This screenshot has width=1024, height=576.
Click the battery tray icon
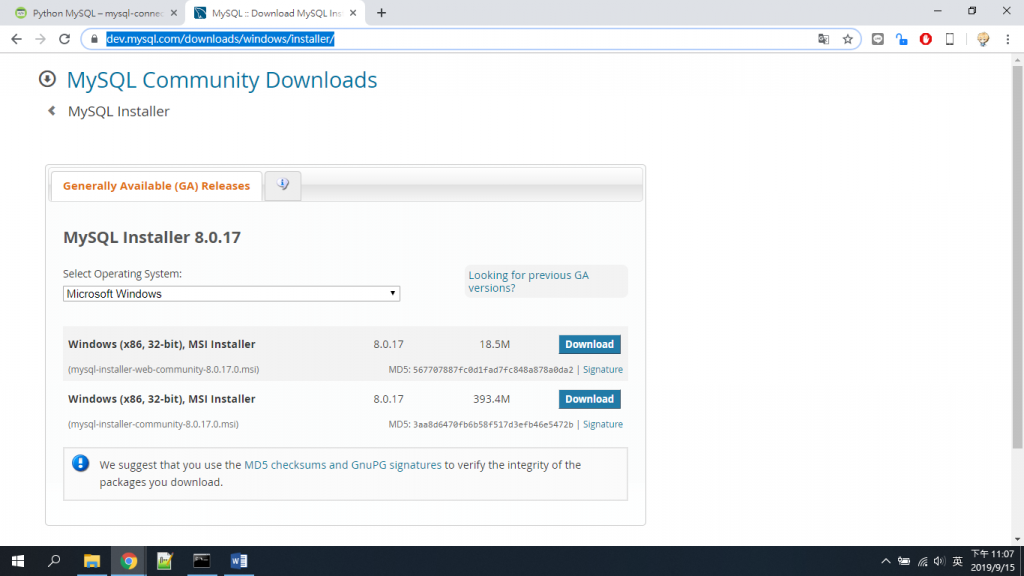pyautogui.click(x=904, y=562)
